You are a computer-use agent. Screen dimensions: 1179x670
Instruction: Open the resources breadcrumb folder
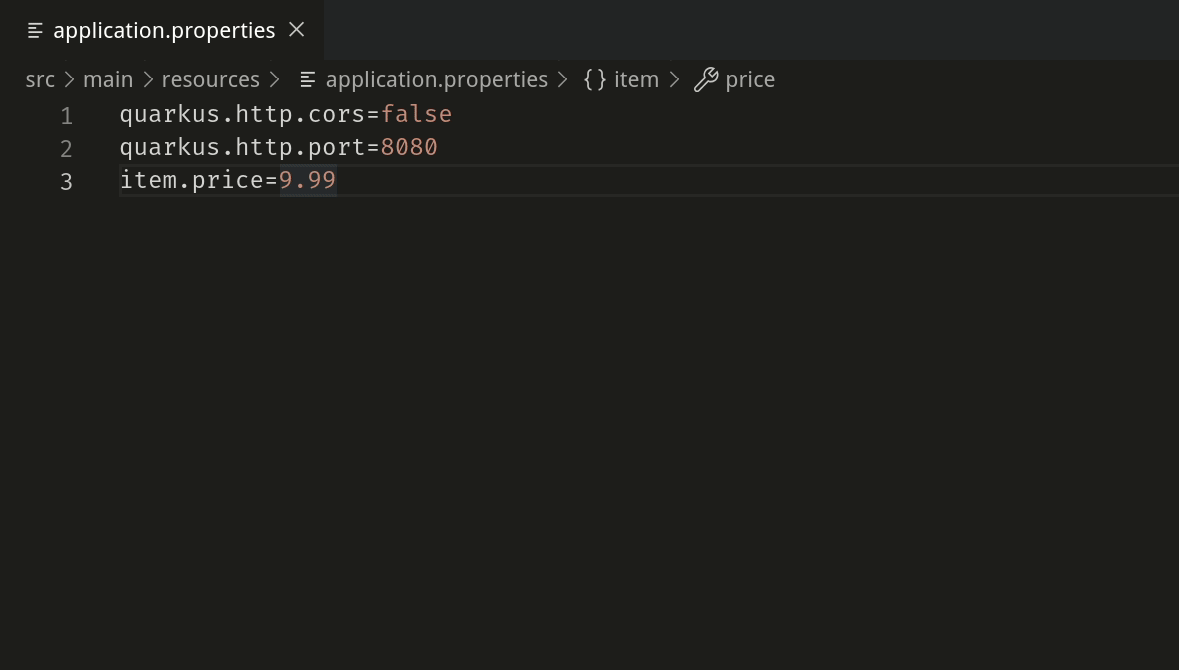pyautogui.click(x=210, y=80)
